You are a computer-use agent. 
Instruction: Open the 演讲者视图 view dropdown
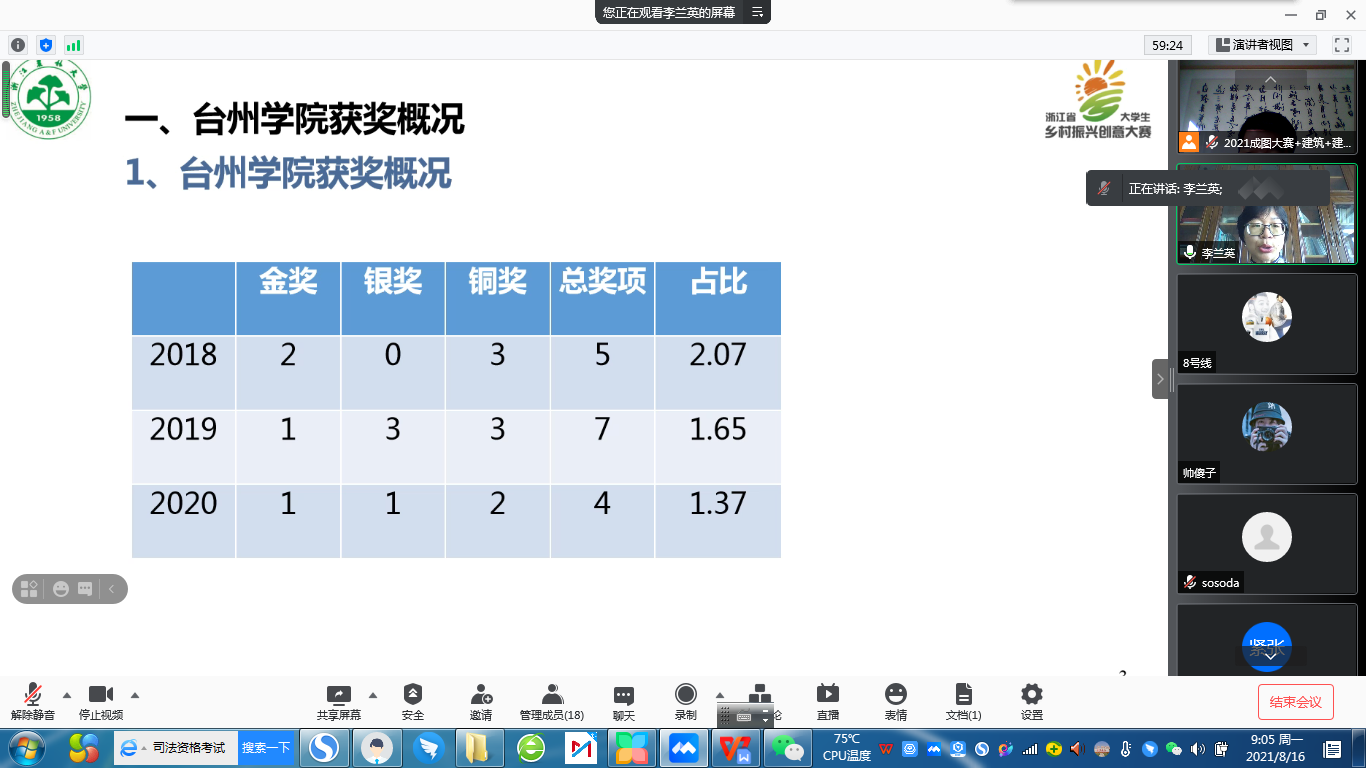1262,45
